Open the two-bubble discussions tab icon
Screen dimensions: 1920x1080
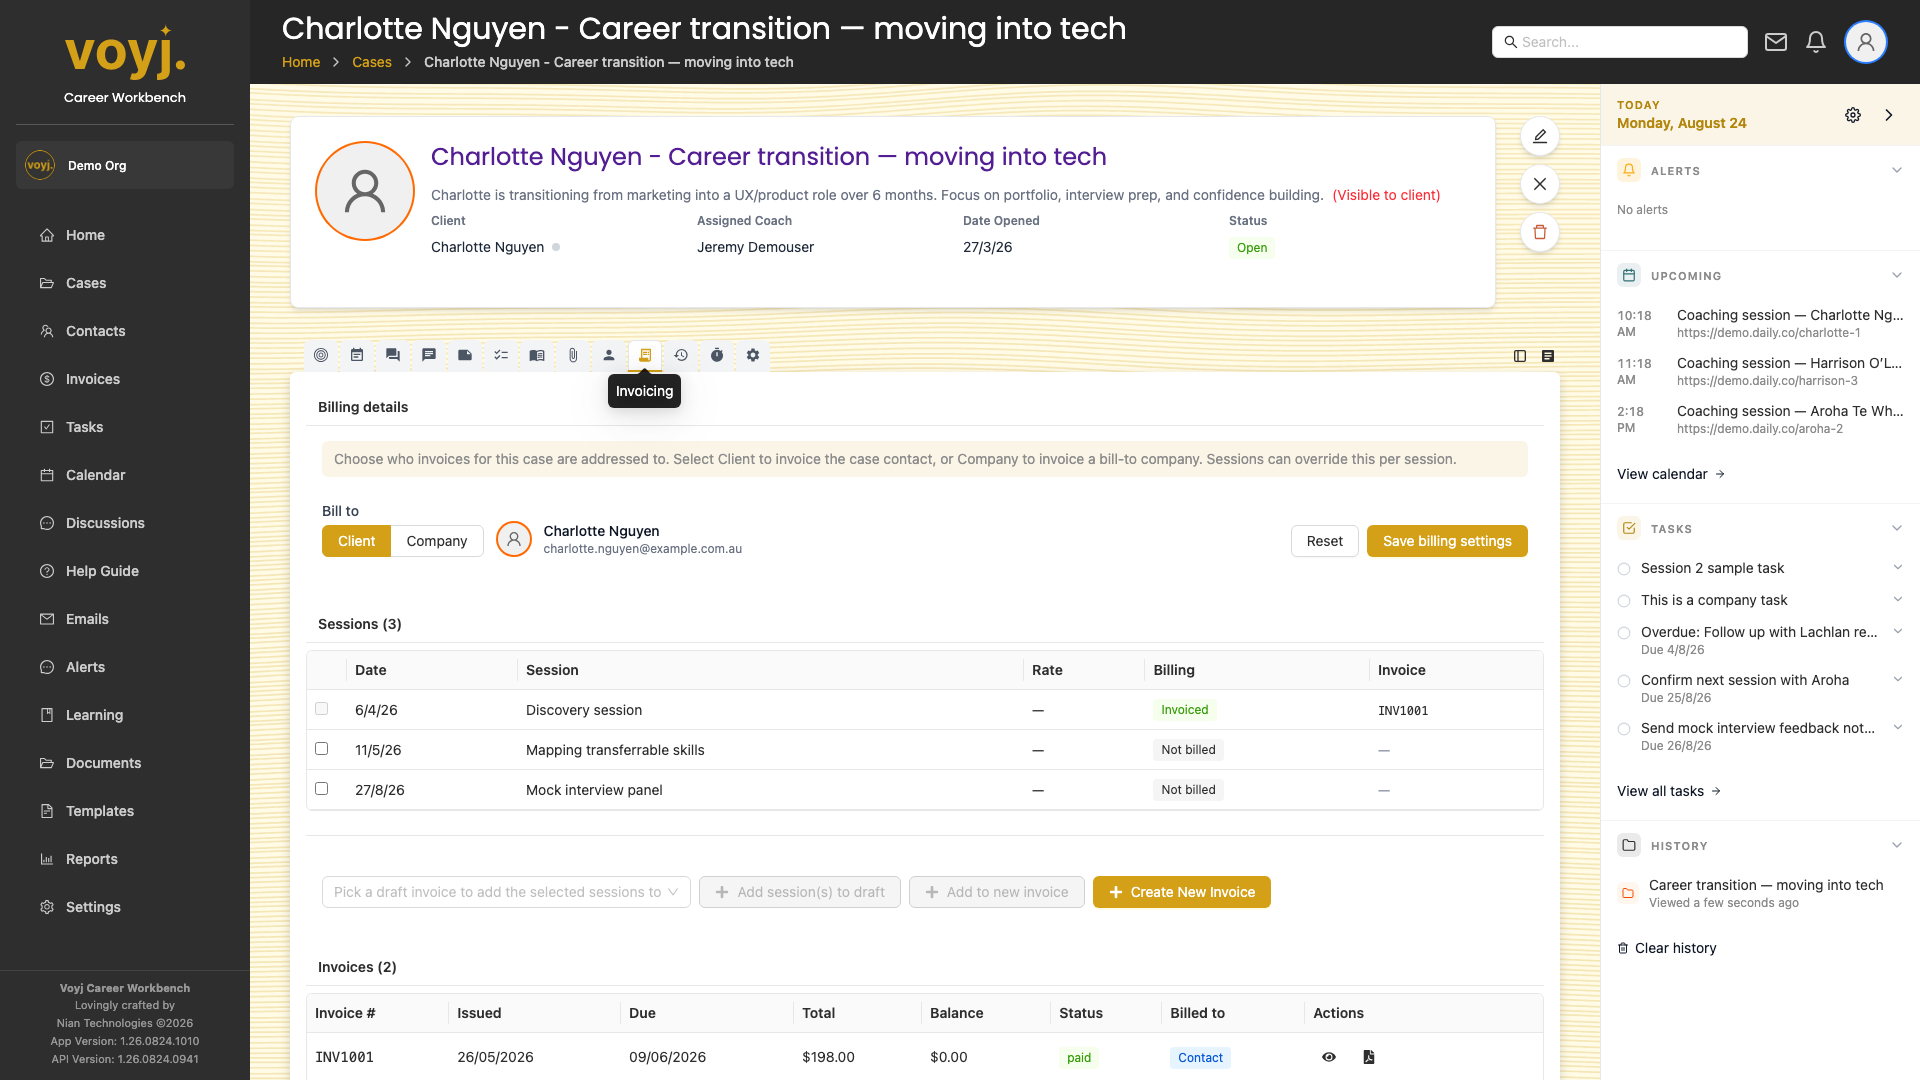tap(393, 355)
